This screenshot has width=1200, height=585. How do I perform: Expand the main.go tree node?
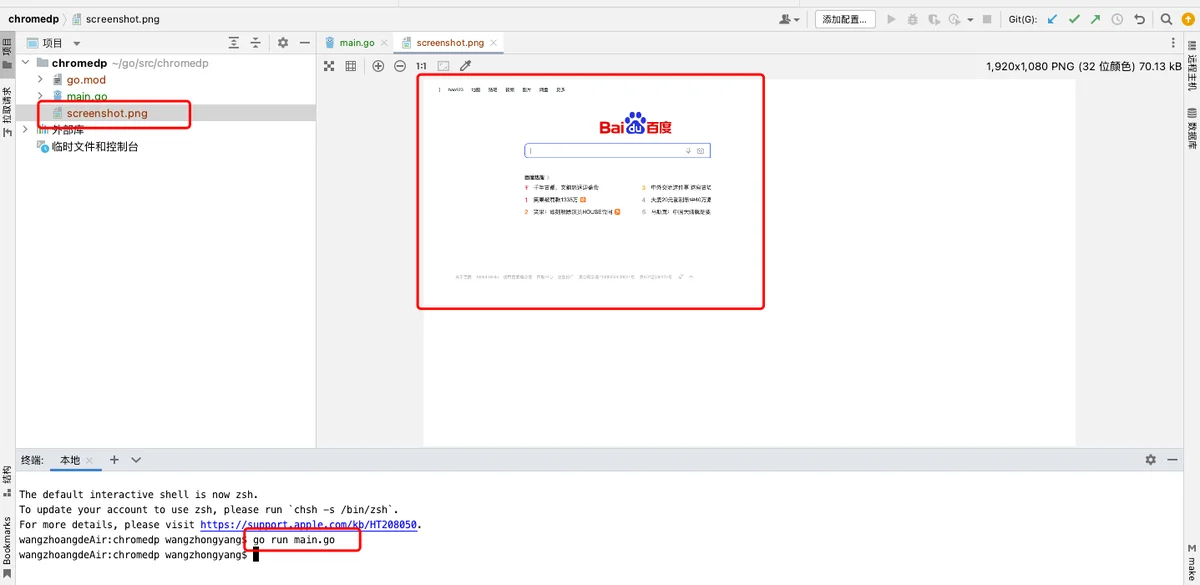pyautogui.click(x=40, y=97)
